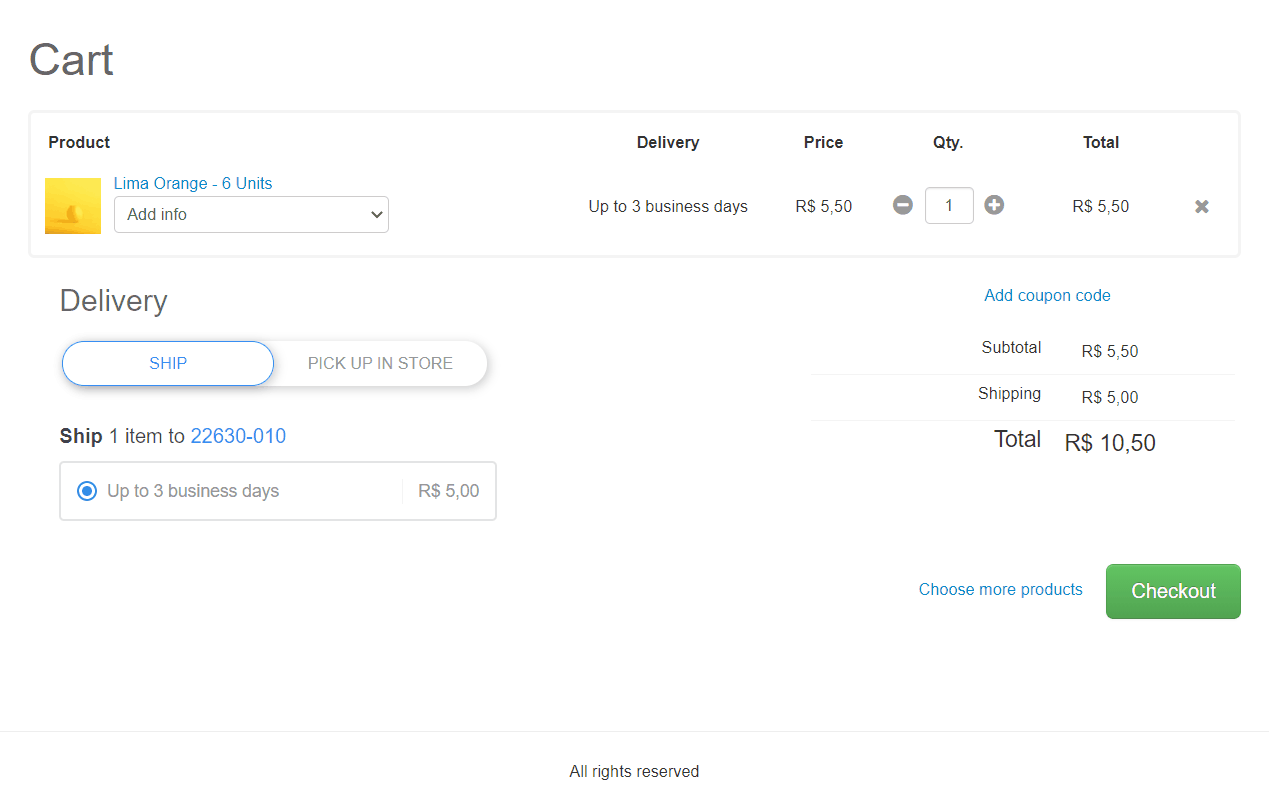Click the R$ 10,50 order total

pyautogui.click(x=1110, y=443)
